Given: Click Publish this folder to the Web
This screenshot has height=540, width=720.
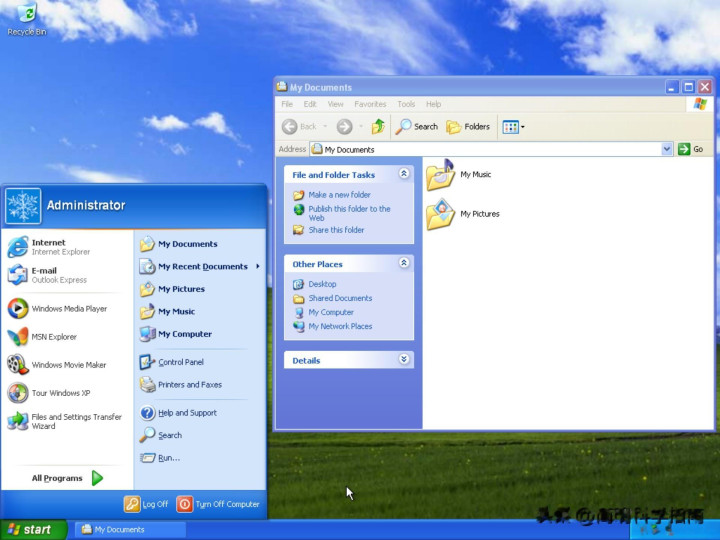Looking at the screenshot, I should tap(342, 213).
